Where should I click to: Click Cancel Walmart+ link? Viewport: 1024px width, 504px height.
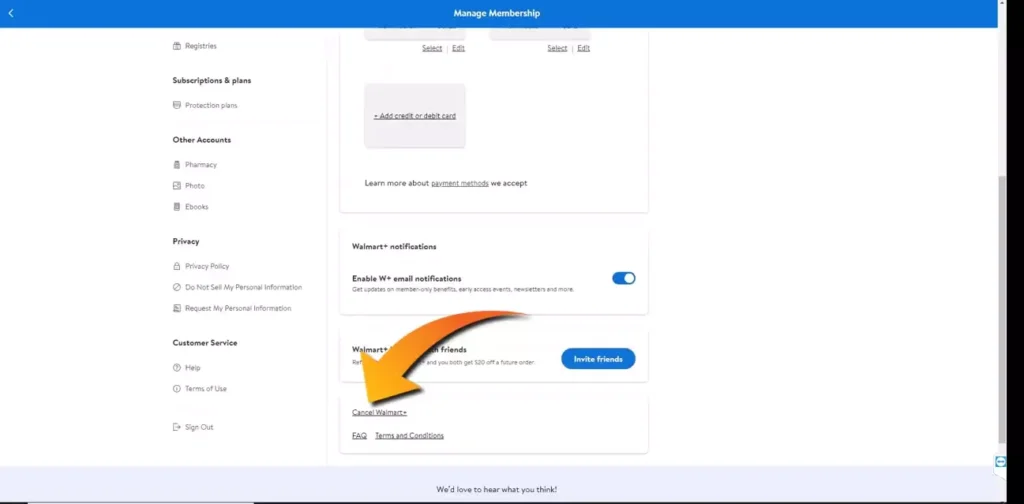[x=379, y=413]
